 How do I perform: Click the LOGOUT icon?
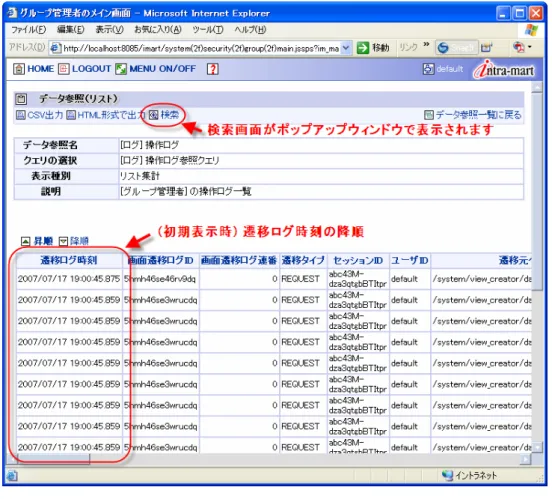[x=64, y=69]
